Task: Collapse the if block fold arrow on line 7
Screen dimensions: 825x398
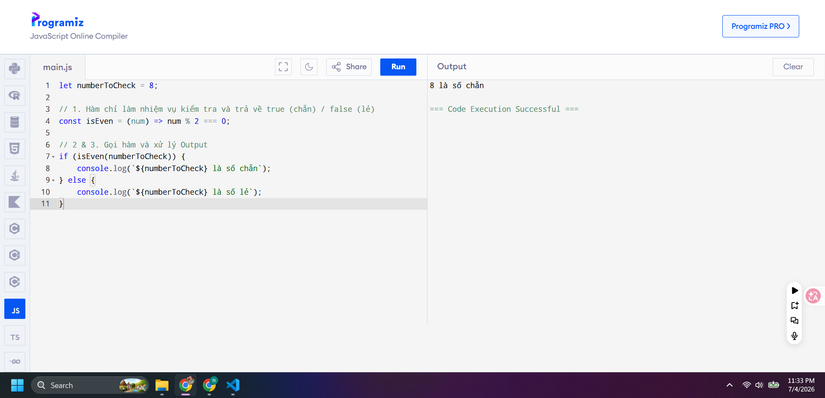Action: click(x=53, y=157)
